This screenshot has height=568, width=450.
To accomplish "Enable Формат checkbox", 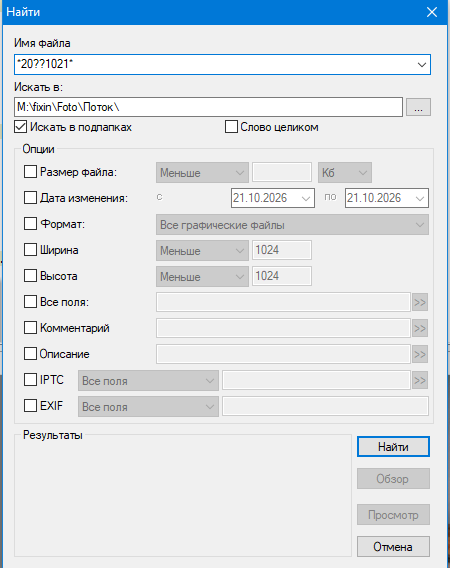I will [x=30, y=224].
